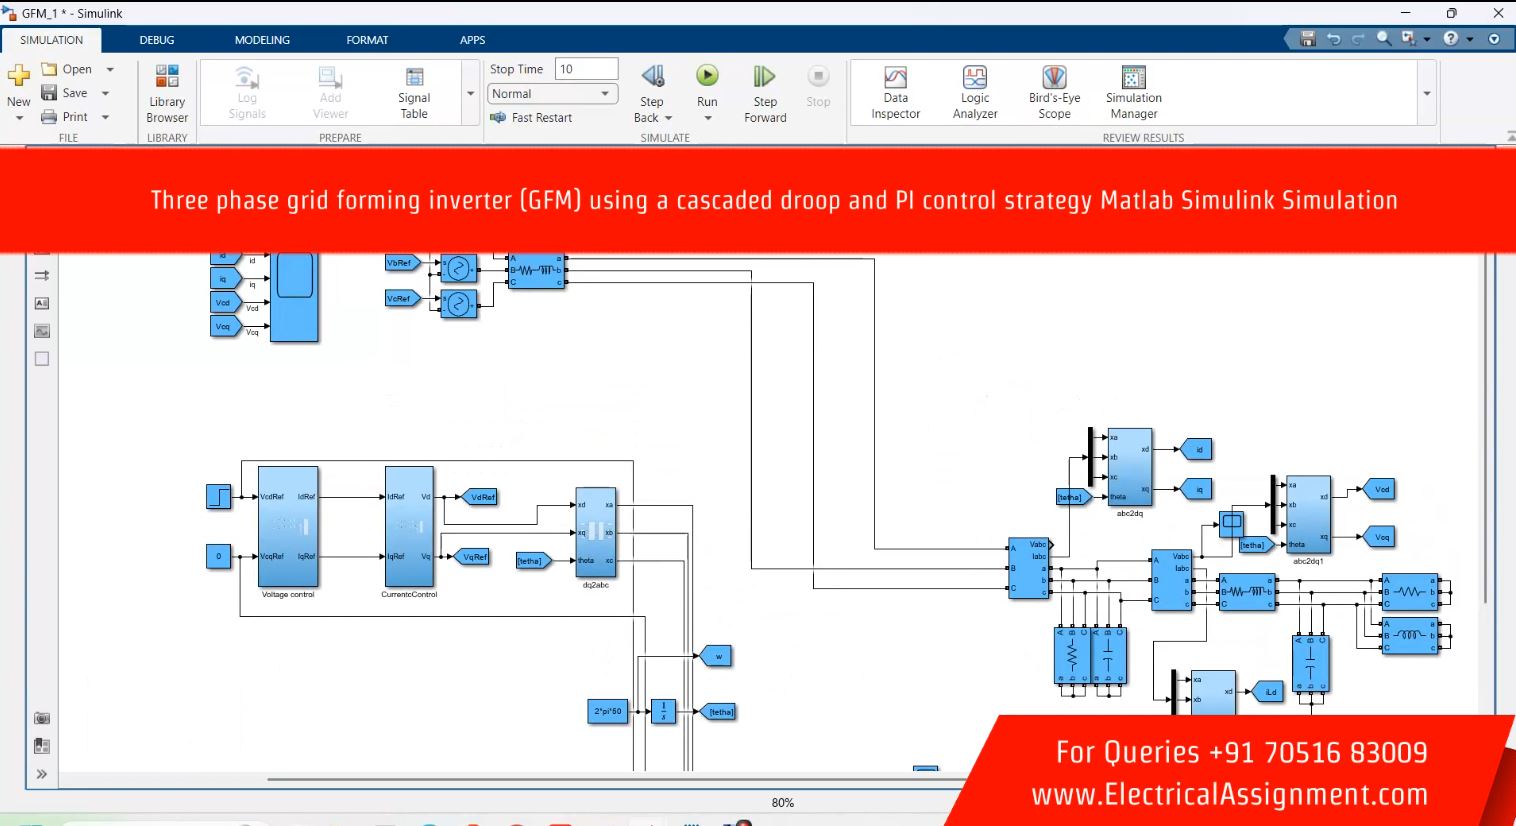Save the model with Save
Screen dimensions: 1516x826
tap(65, 93)
